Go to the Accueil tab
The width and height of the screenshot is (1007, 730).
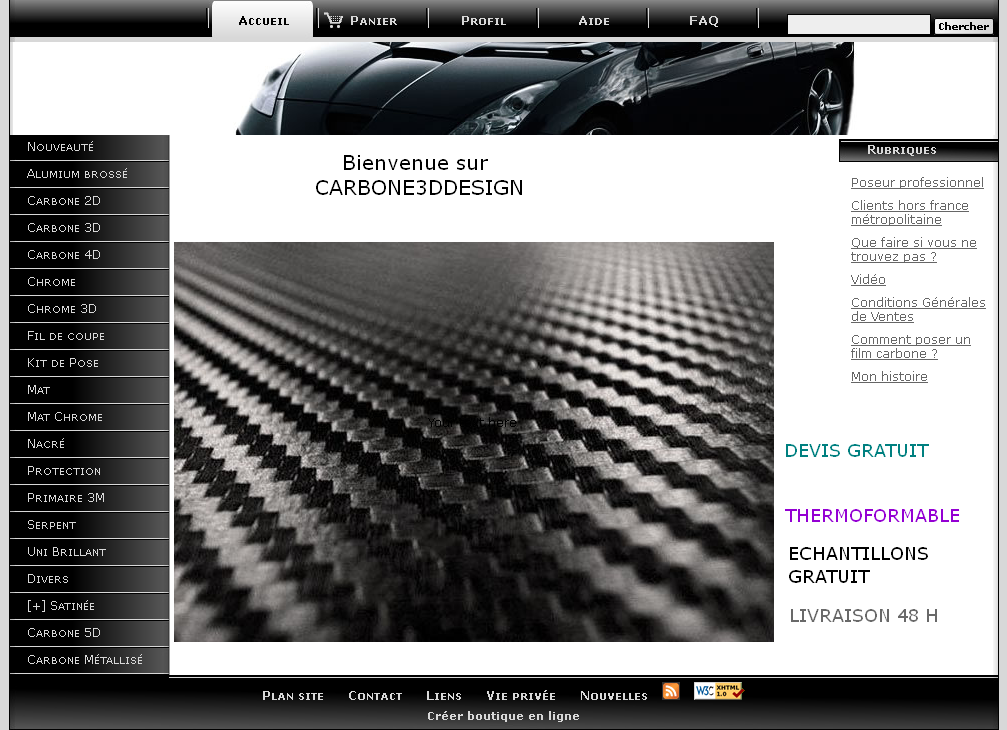click(x=263, y=20)
